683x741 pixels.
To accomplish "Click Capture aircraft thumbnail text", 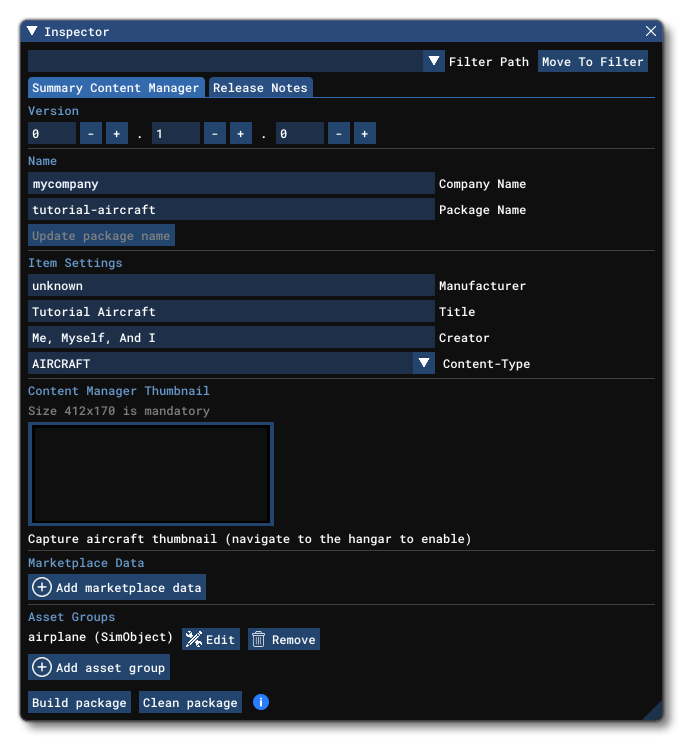I will (x=250, y=539).
